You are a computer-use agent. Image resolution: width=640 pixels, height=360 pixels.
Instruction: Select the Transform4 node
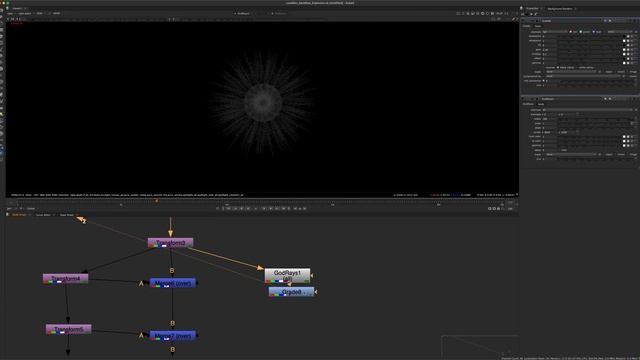(x=65, y=279)
